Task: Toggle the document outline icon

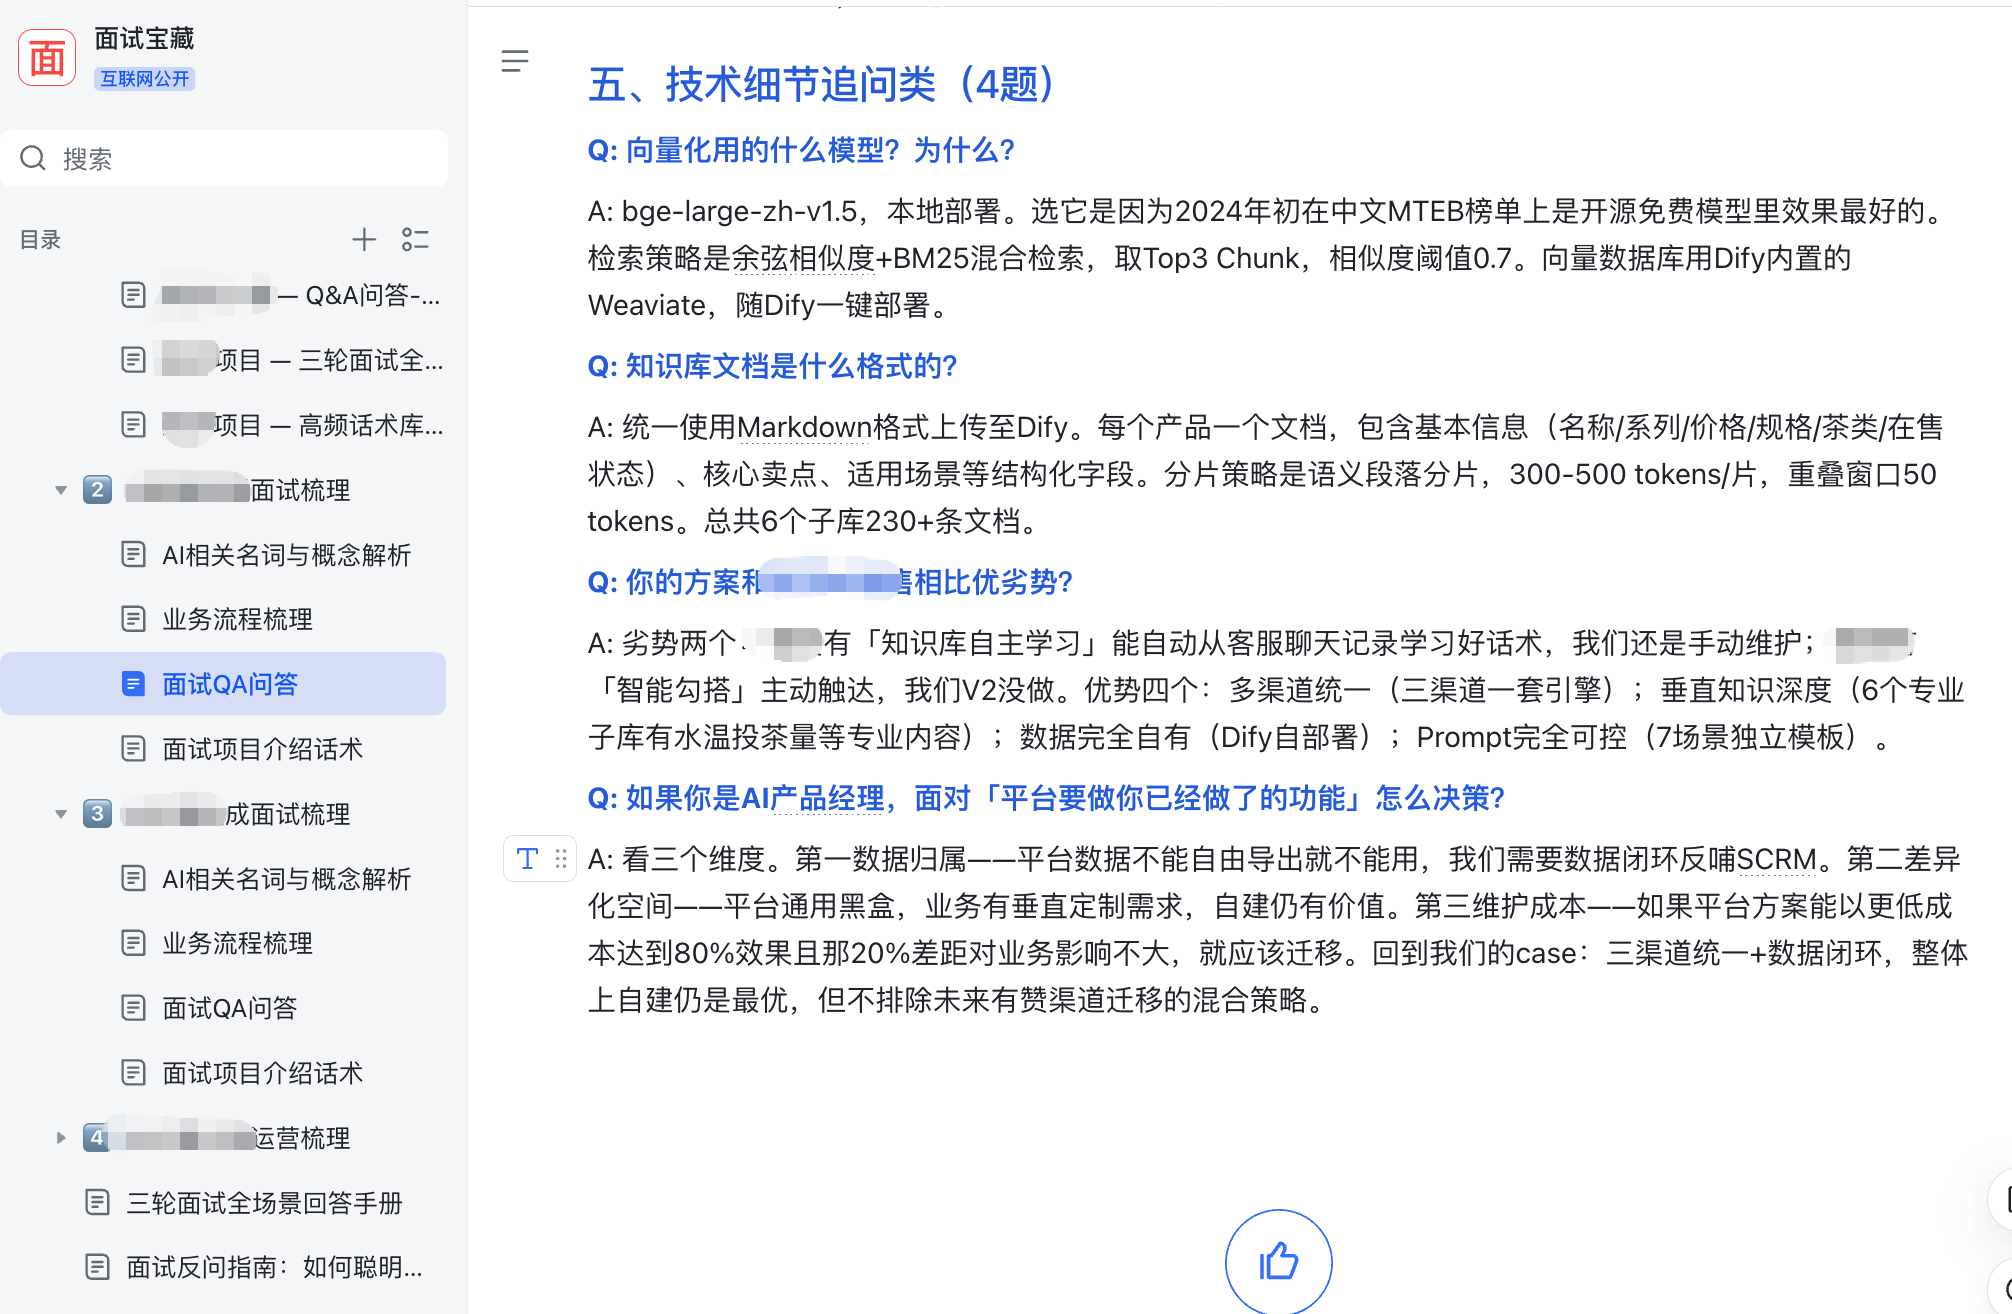Action: click(x=514, y=61)
